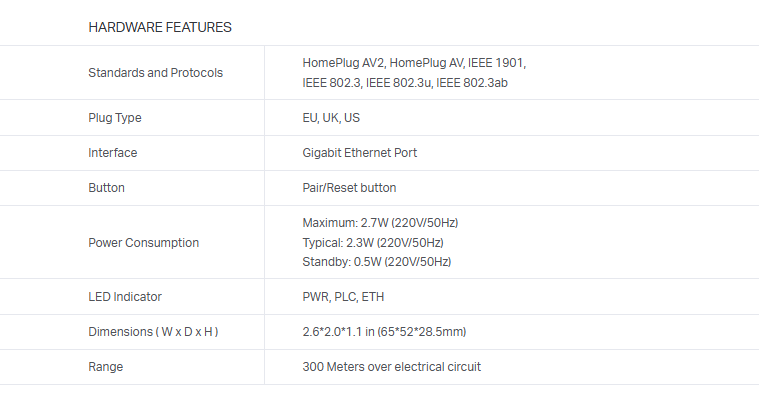Click the PWR, PLC, ETH value

pos(343,297)
